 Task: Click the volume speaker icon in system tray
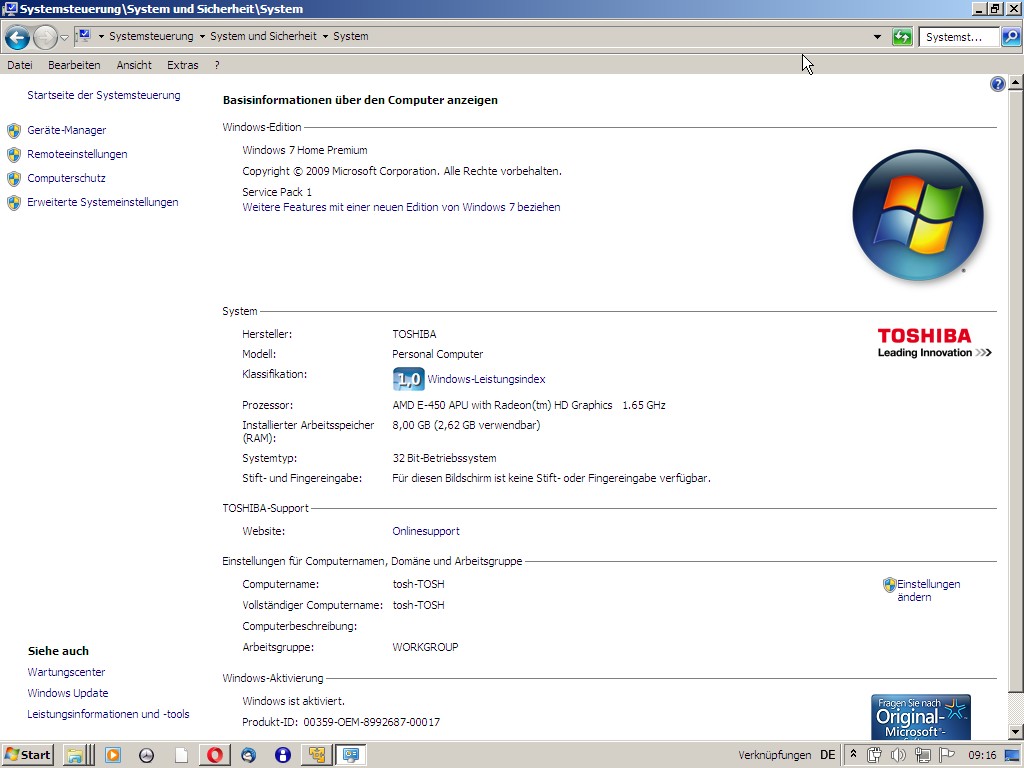click(897, 755)
